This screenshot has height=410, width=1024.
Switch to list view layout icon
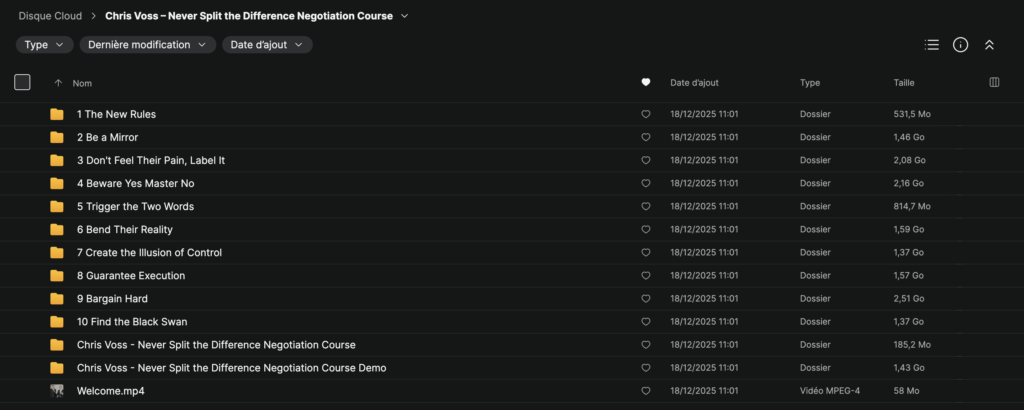coord(932,45)
